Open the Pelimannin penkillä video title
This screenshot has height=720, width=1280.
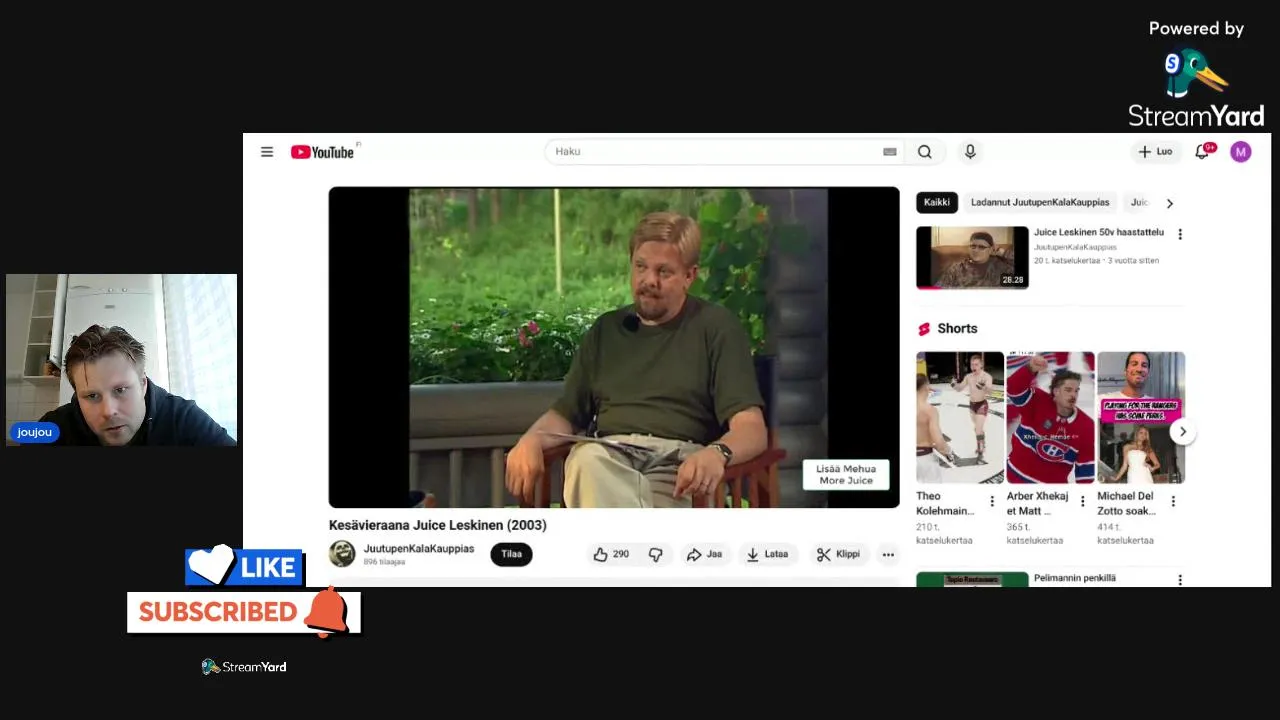click(x=1075, y=578)
